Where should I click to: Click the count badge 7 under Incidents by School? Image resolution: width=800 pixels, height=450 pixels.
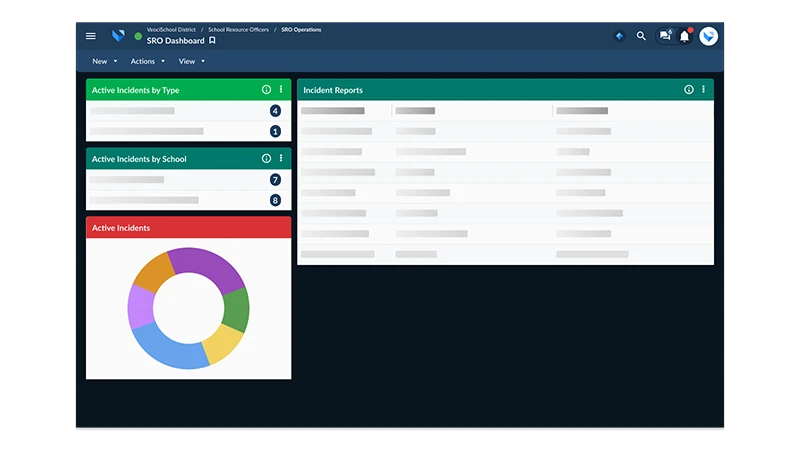[x=275, y=180]
